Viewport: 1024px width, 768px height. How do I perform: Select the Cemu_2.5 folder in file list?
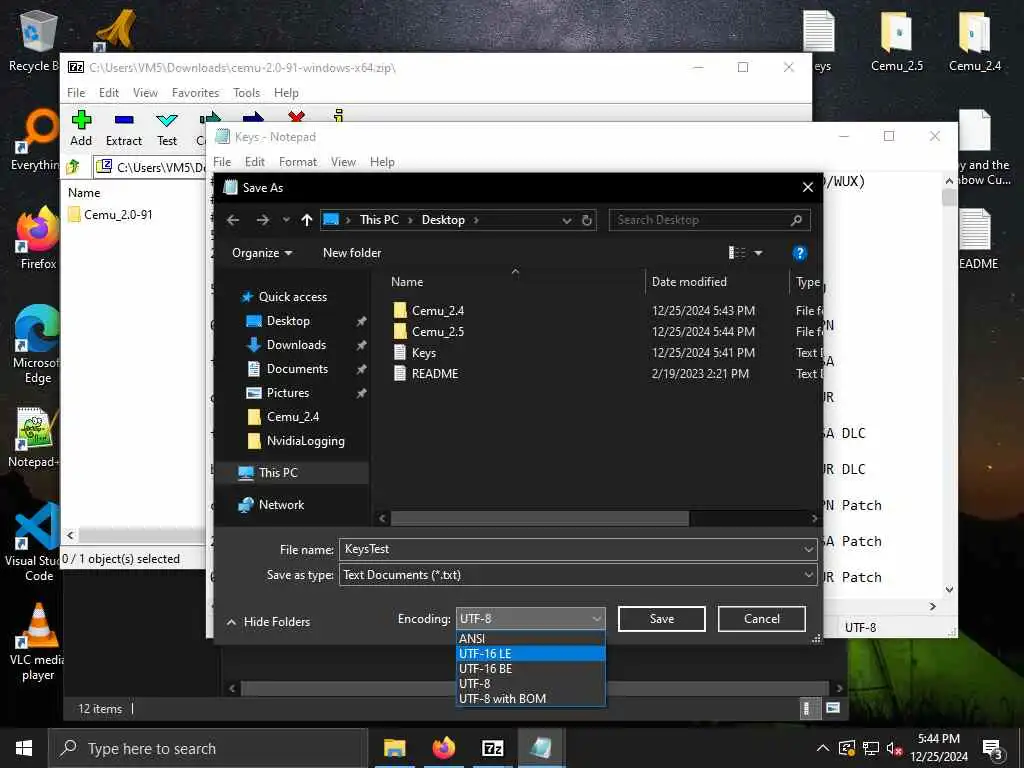(438, 332)
